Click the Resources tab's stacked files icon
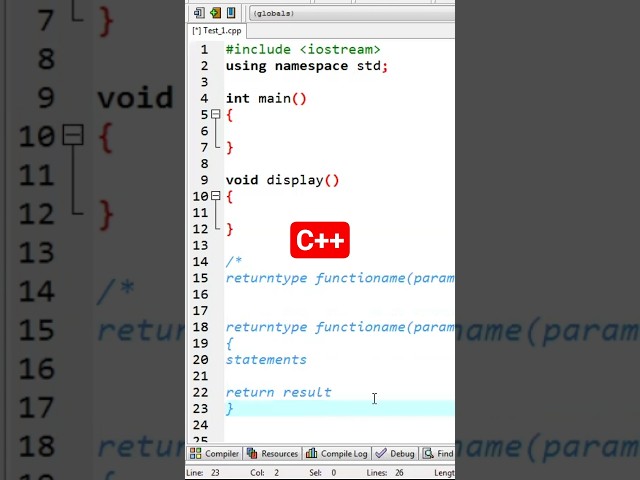Viewport: 640px width, 480px height. (252, 453)
